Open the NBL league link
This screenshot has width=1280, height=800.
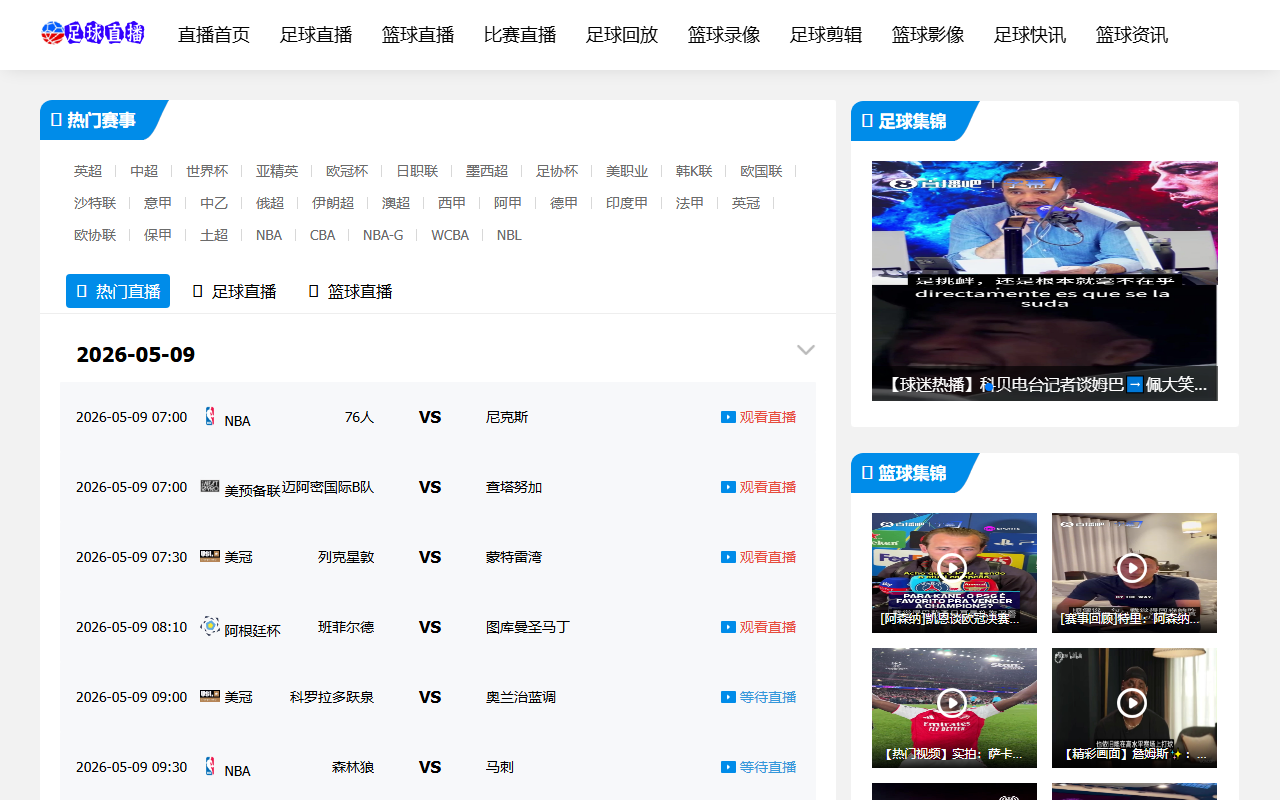[x=509, y=235]
